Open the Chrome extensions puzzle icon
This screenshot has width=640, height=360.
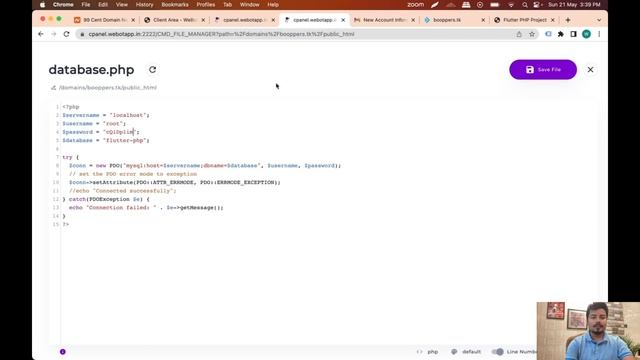(560, 34)
